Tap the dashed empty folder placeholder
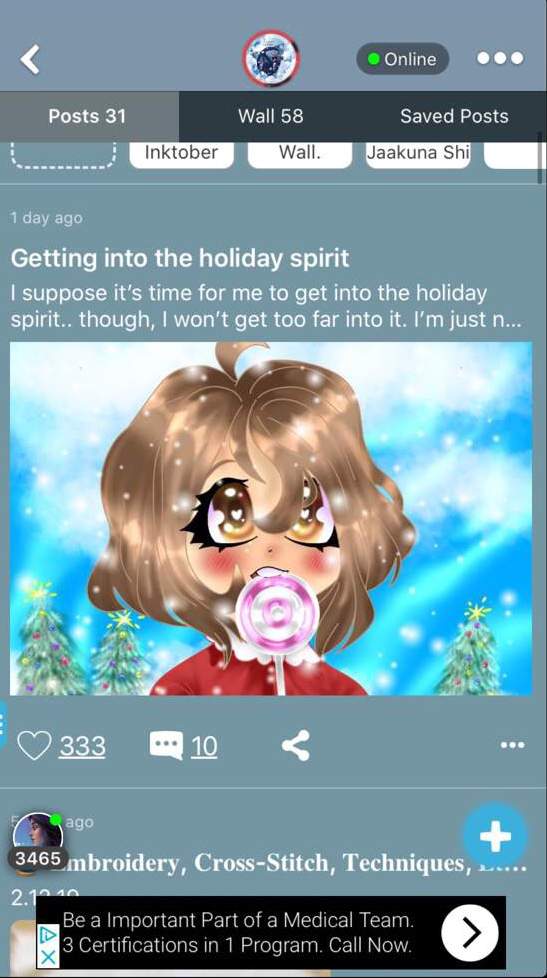 click(64, 154)
